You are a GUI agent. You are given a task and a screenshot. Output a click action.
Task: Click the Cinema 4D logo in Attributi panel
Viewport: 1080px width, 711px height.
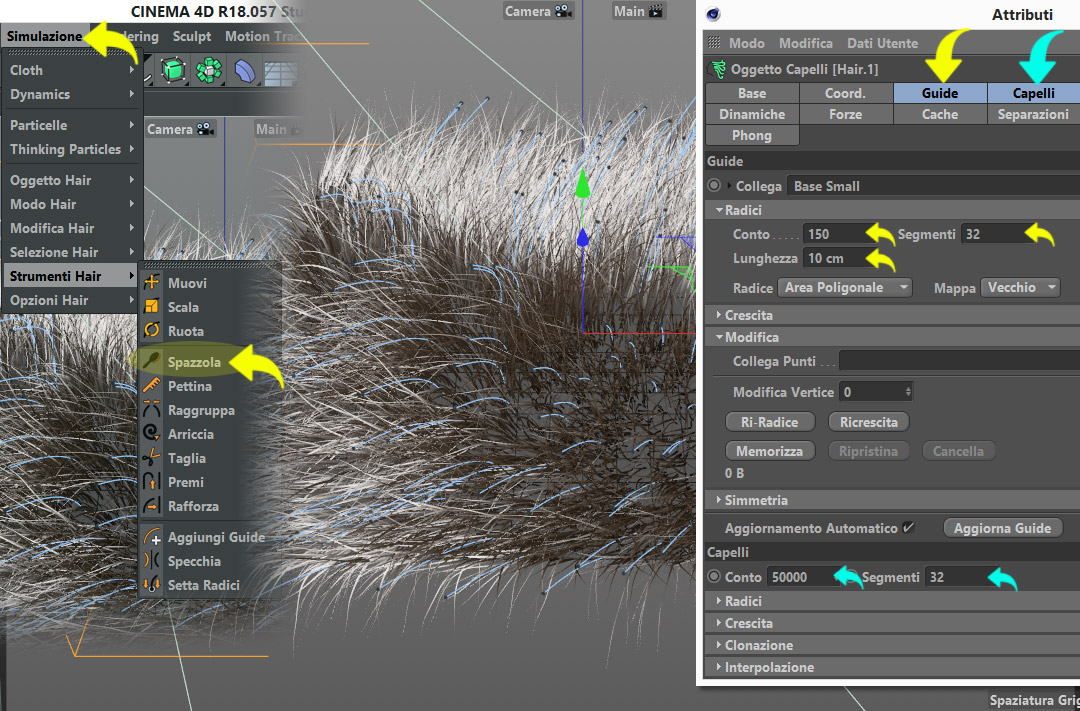click(x=713, y=14)
